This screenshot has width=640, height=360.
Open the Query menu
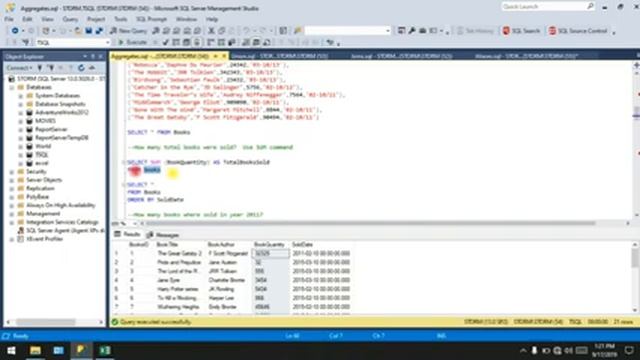click(70, 19)
